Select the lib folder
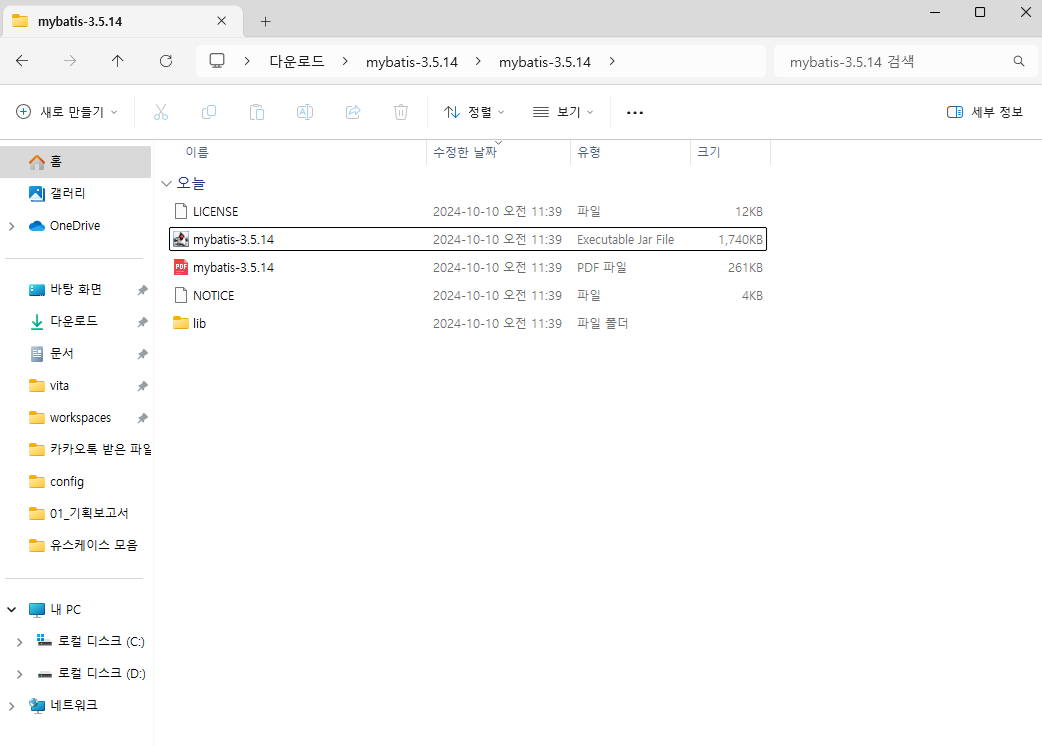The height and width of the screenshot is (746, 1042). coord(468,323)
